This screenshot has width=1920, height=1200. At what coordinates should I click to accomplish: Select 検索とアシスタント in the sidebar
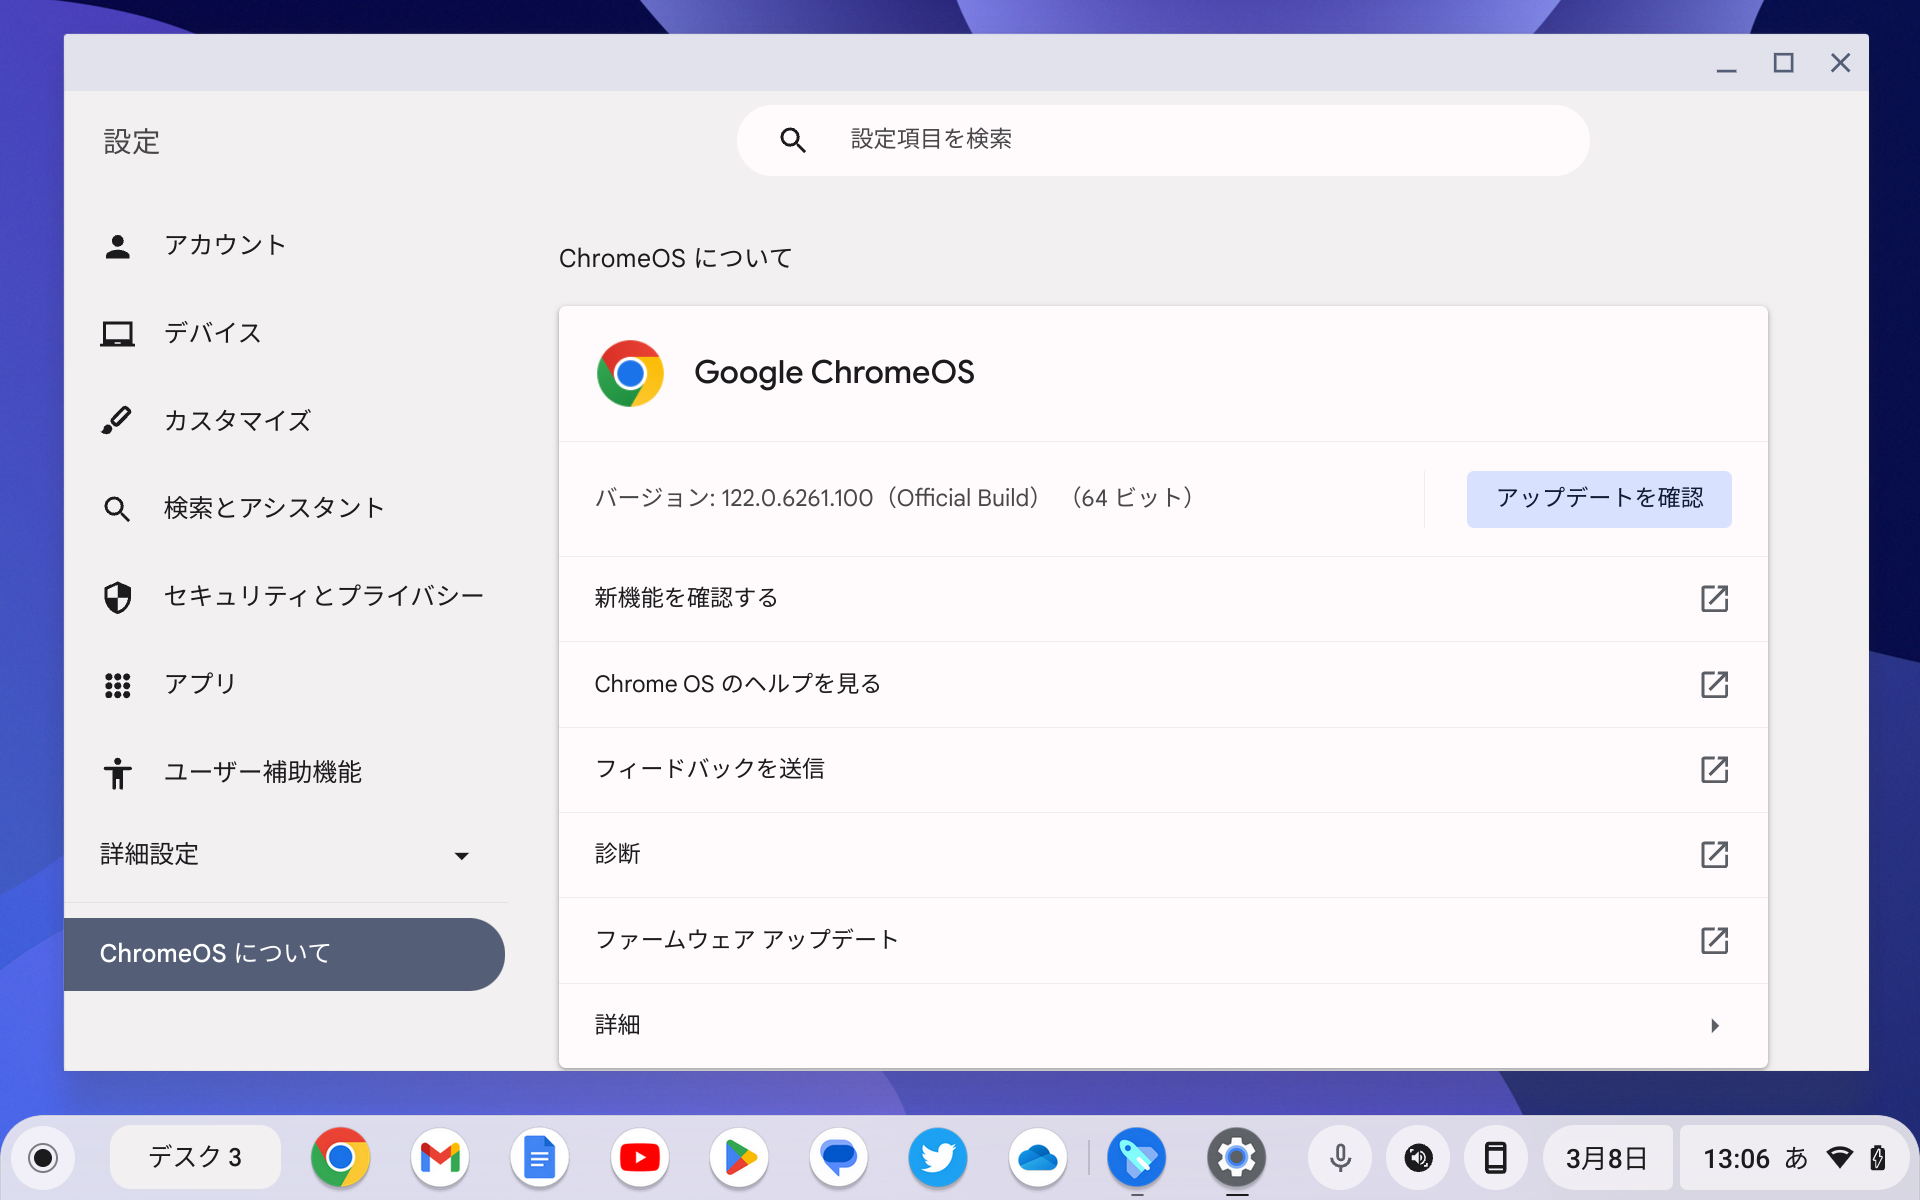(273, 508)
